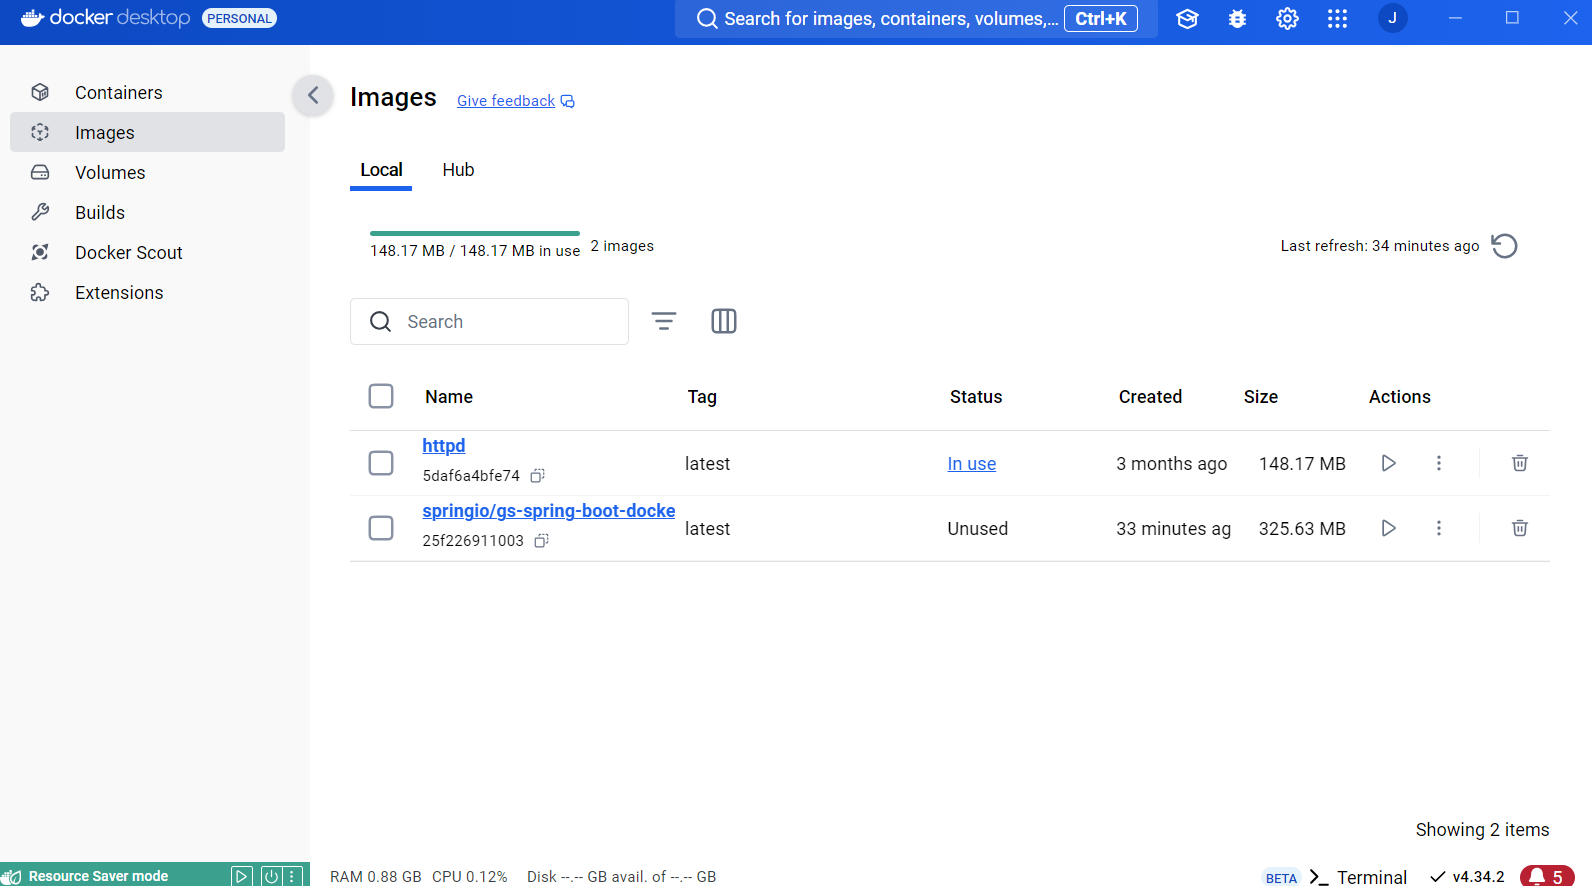Click the image Search field
The height and width of the screenshot is (886, 1592).
point(489,321)
